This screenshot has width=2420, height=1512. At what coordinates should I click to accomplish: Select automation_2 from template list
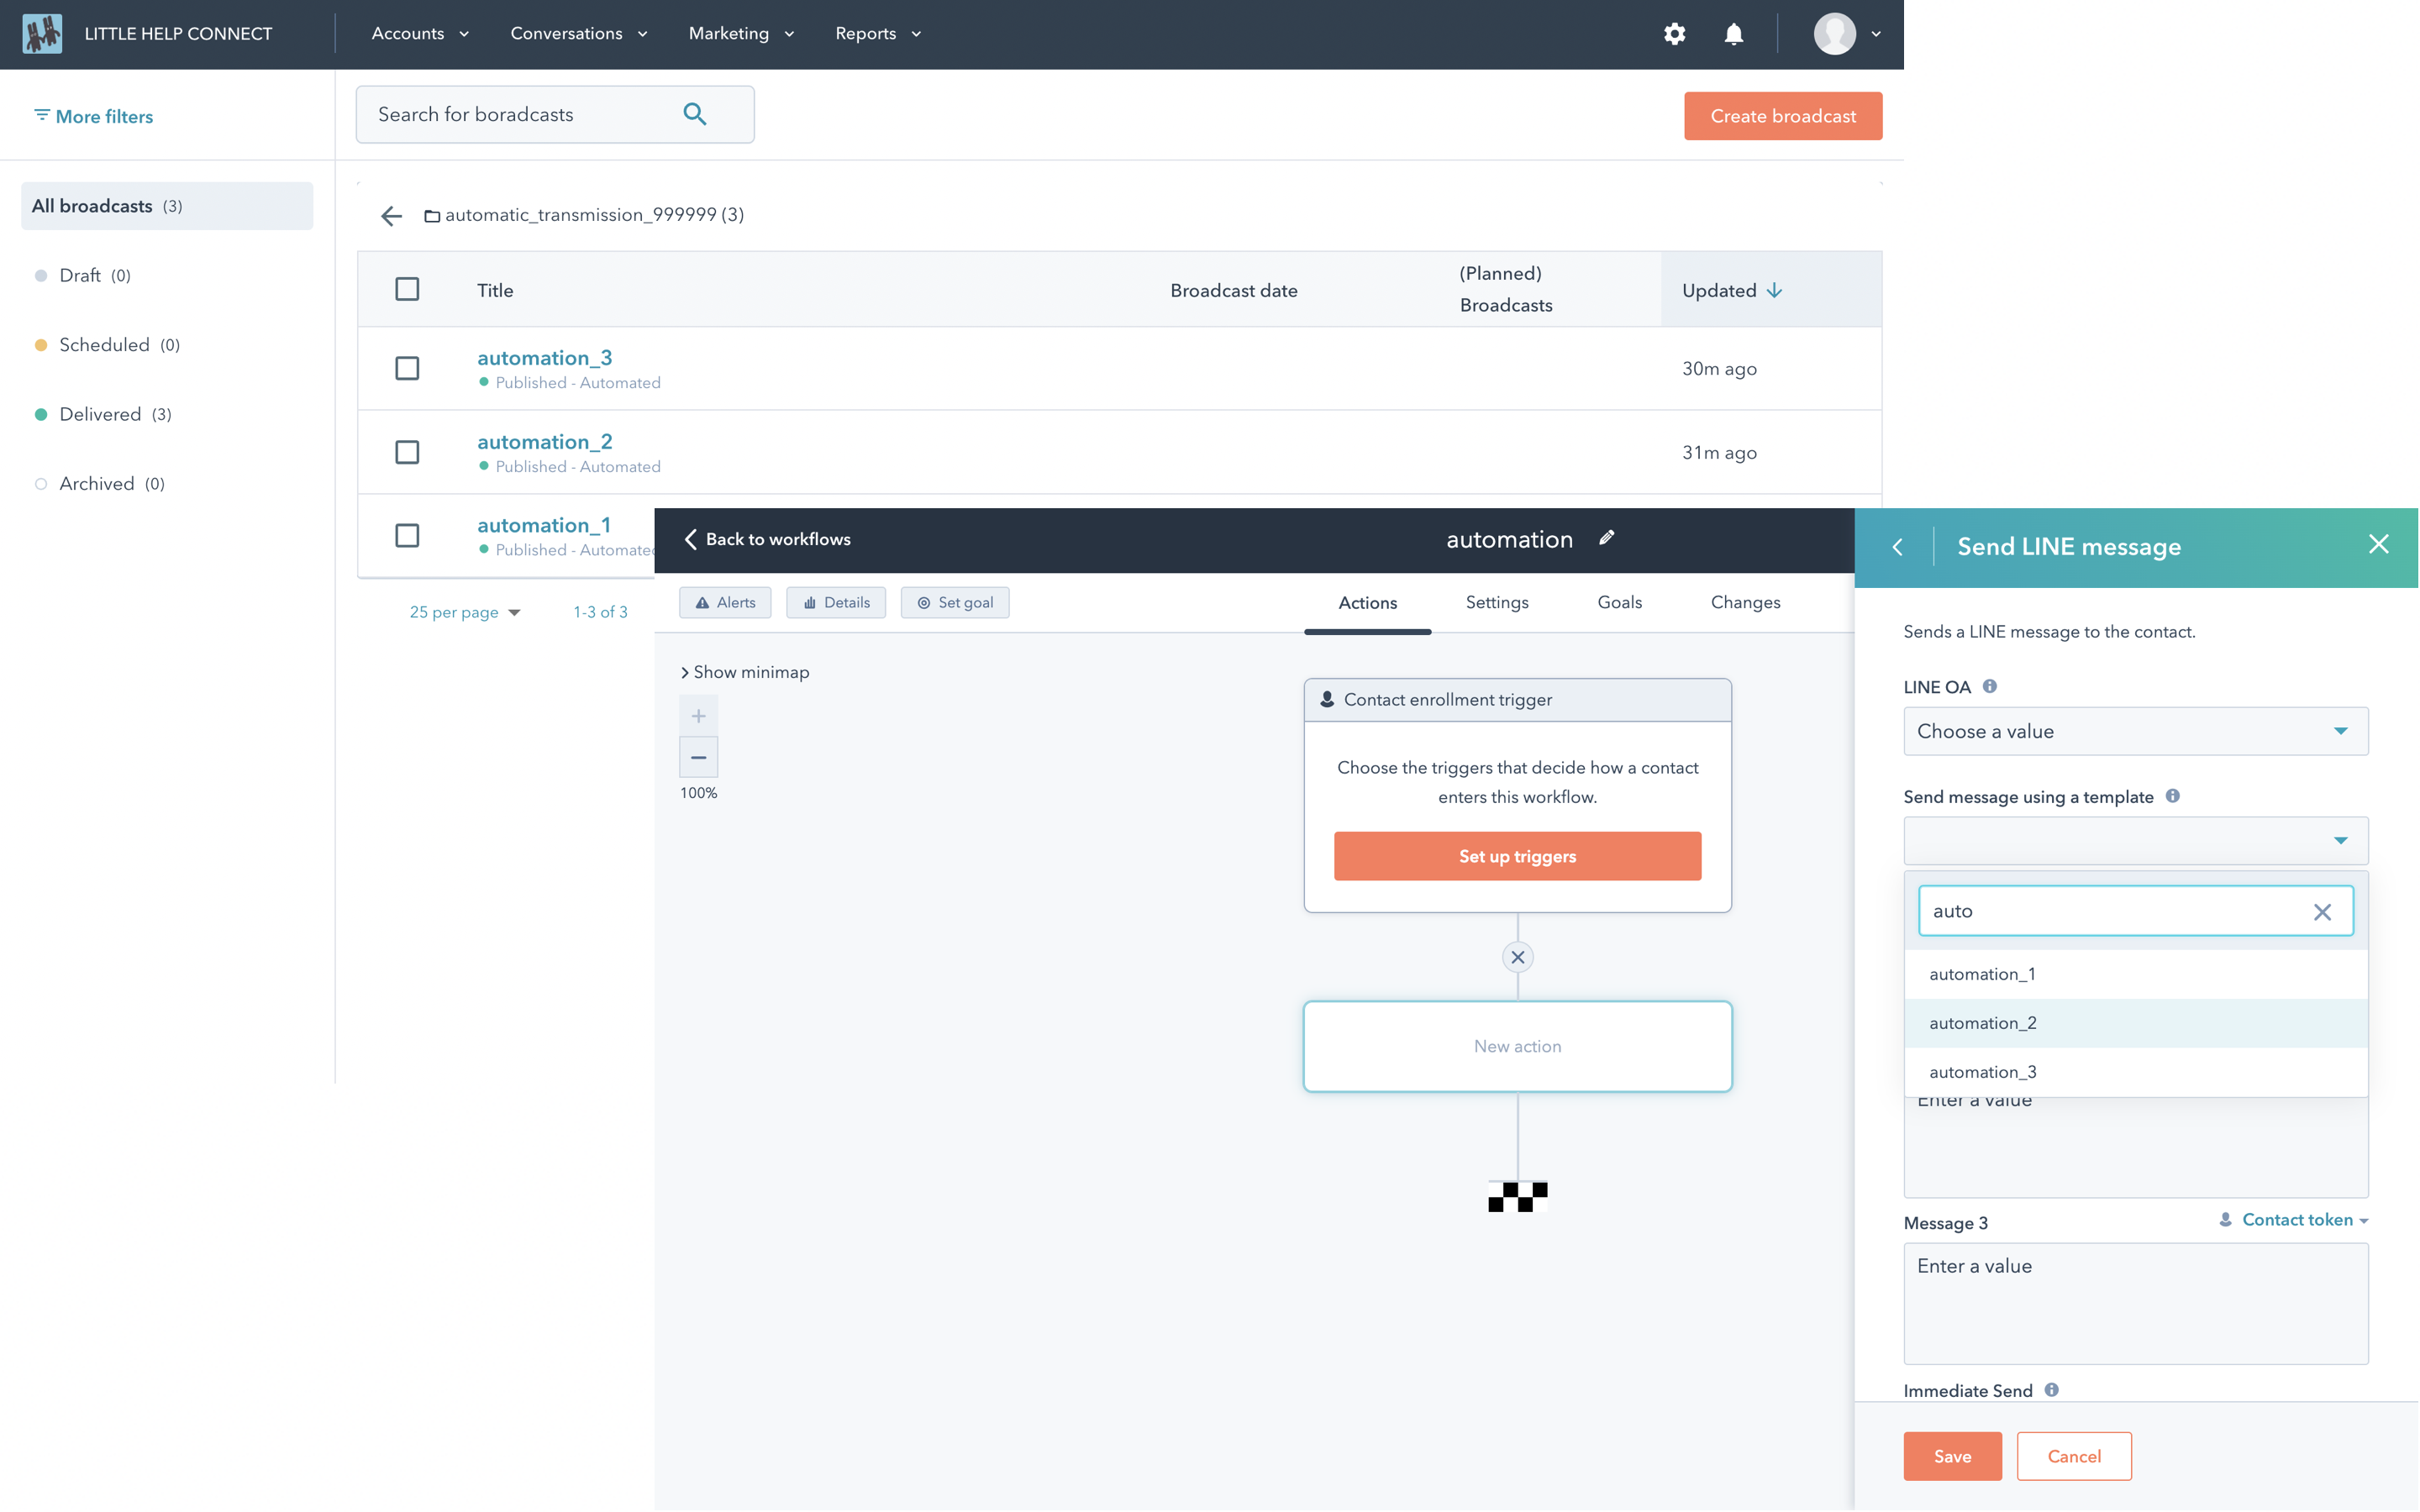click(2136, 1023)
